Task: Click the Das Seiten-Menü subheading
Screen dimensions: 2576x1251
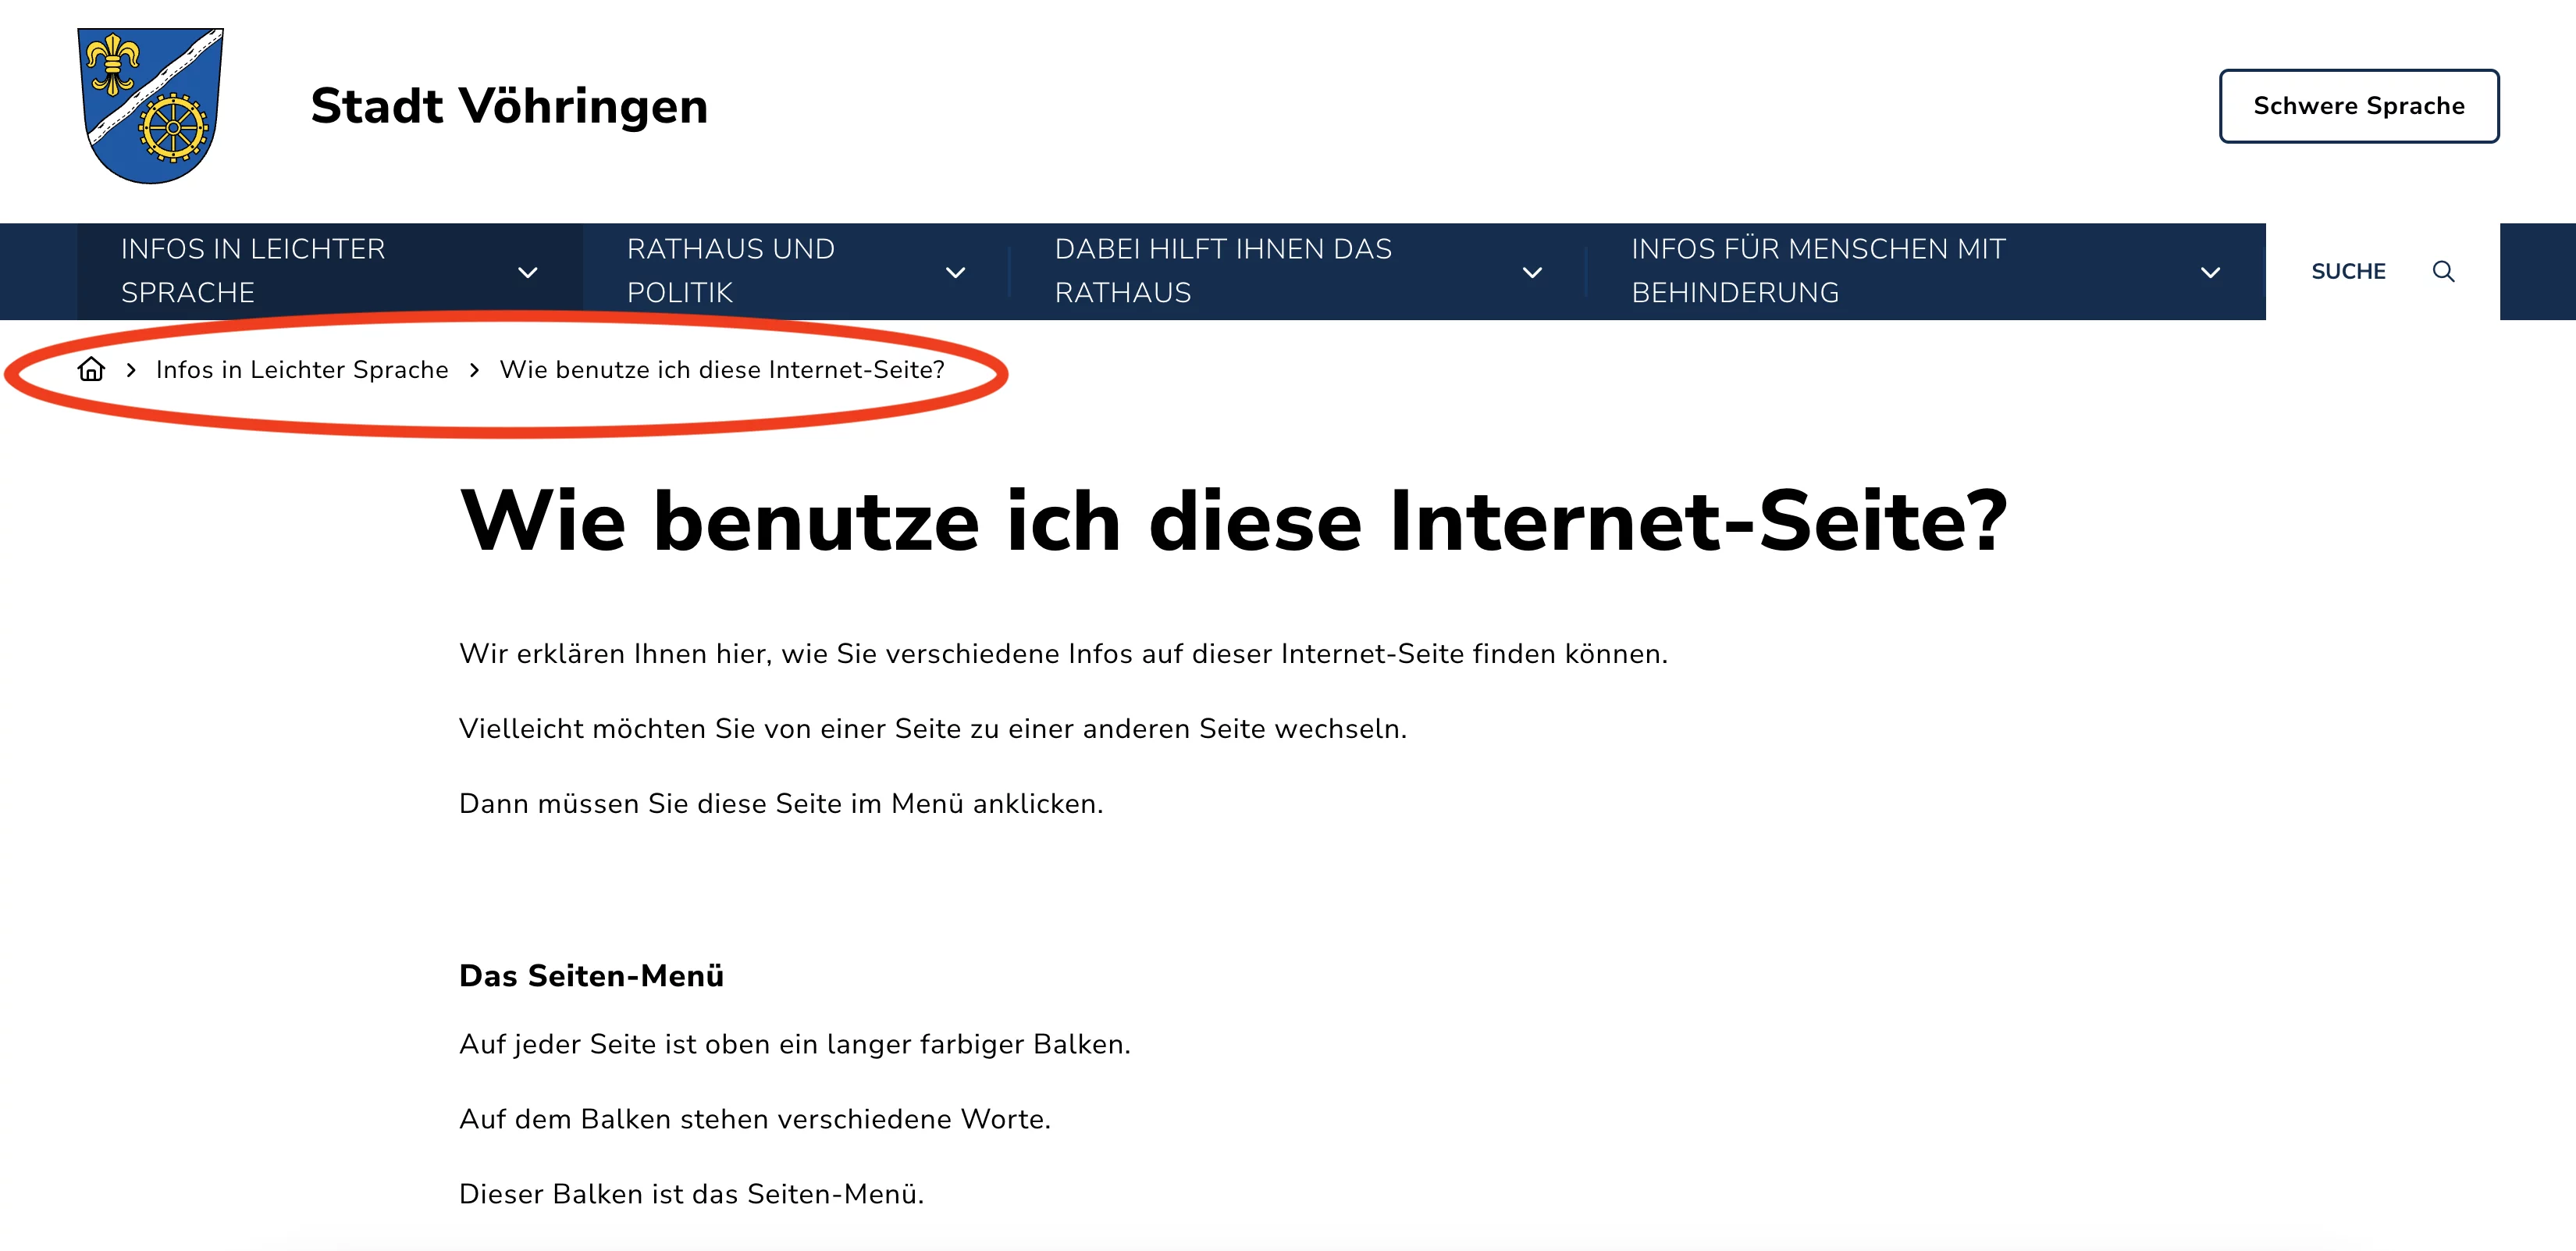Action: pos(591,976)
